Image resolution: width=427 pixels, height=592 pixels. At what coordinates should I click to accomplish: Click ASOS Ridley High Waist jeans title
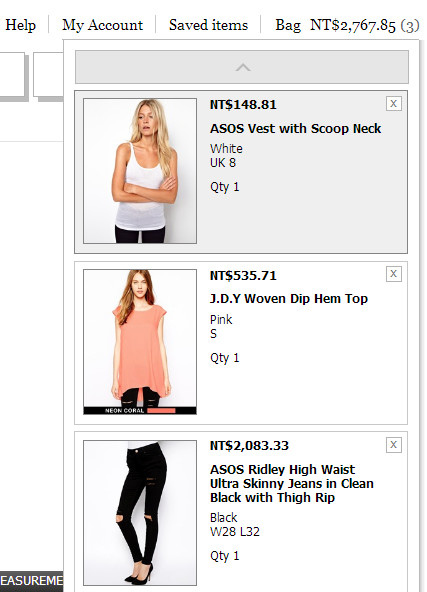[x=292, y=484]
